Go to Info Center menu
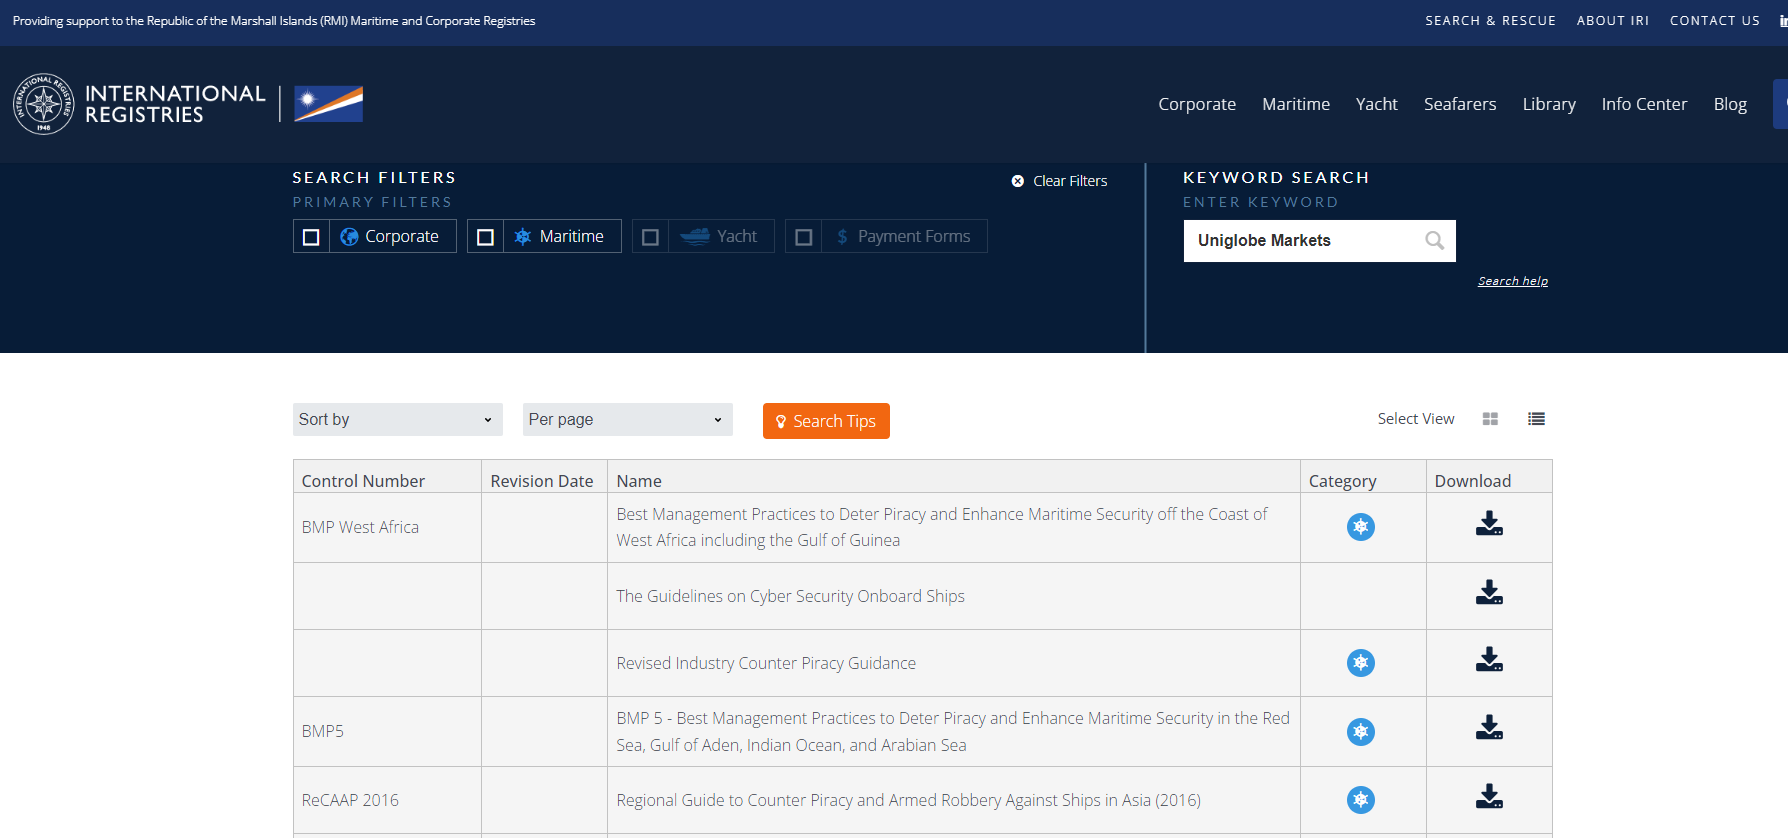Viewport: 1788px width, 838px height. (x=1643, y=104)
